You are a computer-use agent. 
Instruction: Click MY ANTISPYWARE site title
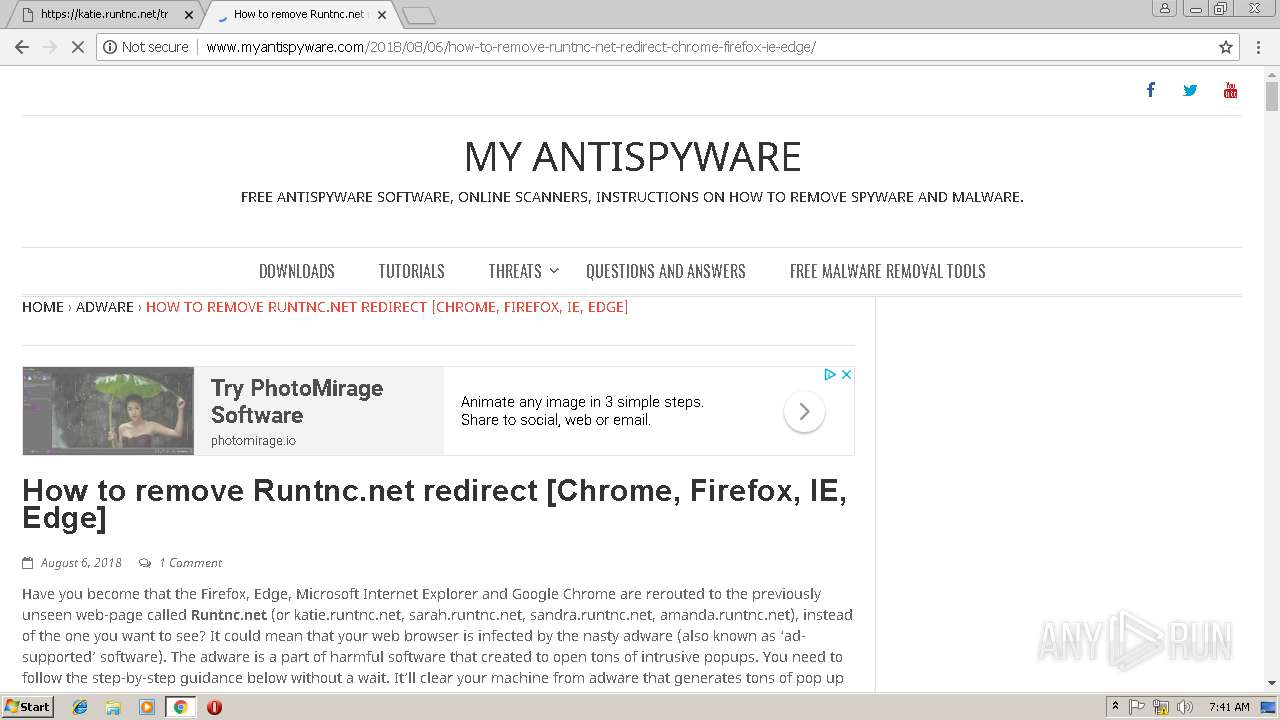(x=632, y=157)
